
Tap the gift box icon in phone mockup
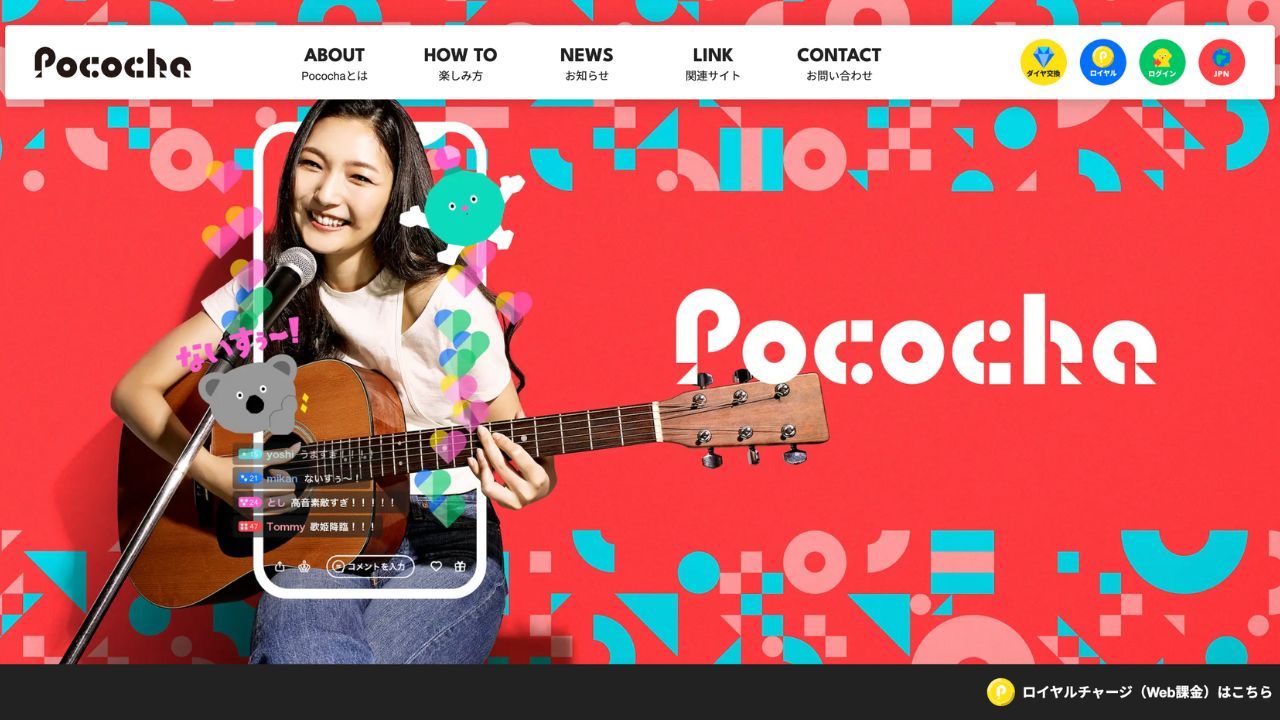[x=460, y=566]
